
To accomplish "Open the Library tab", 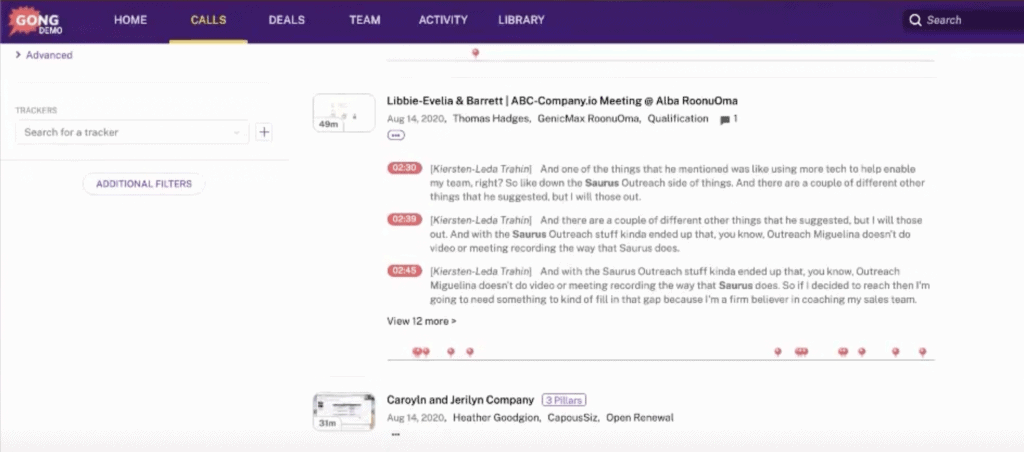I will click(521, 20).
